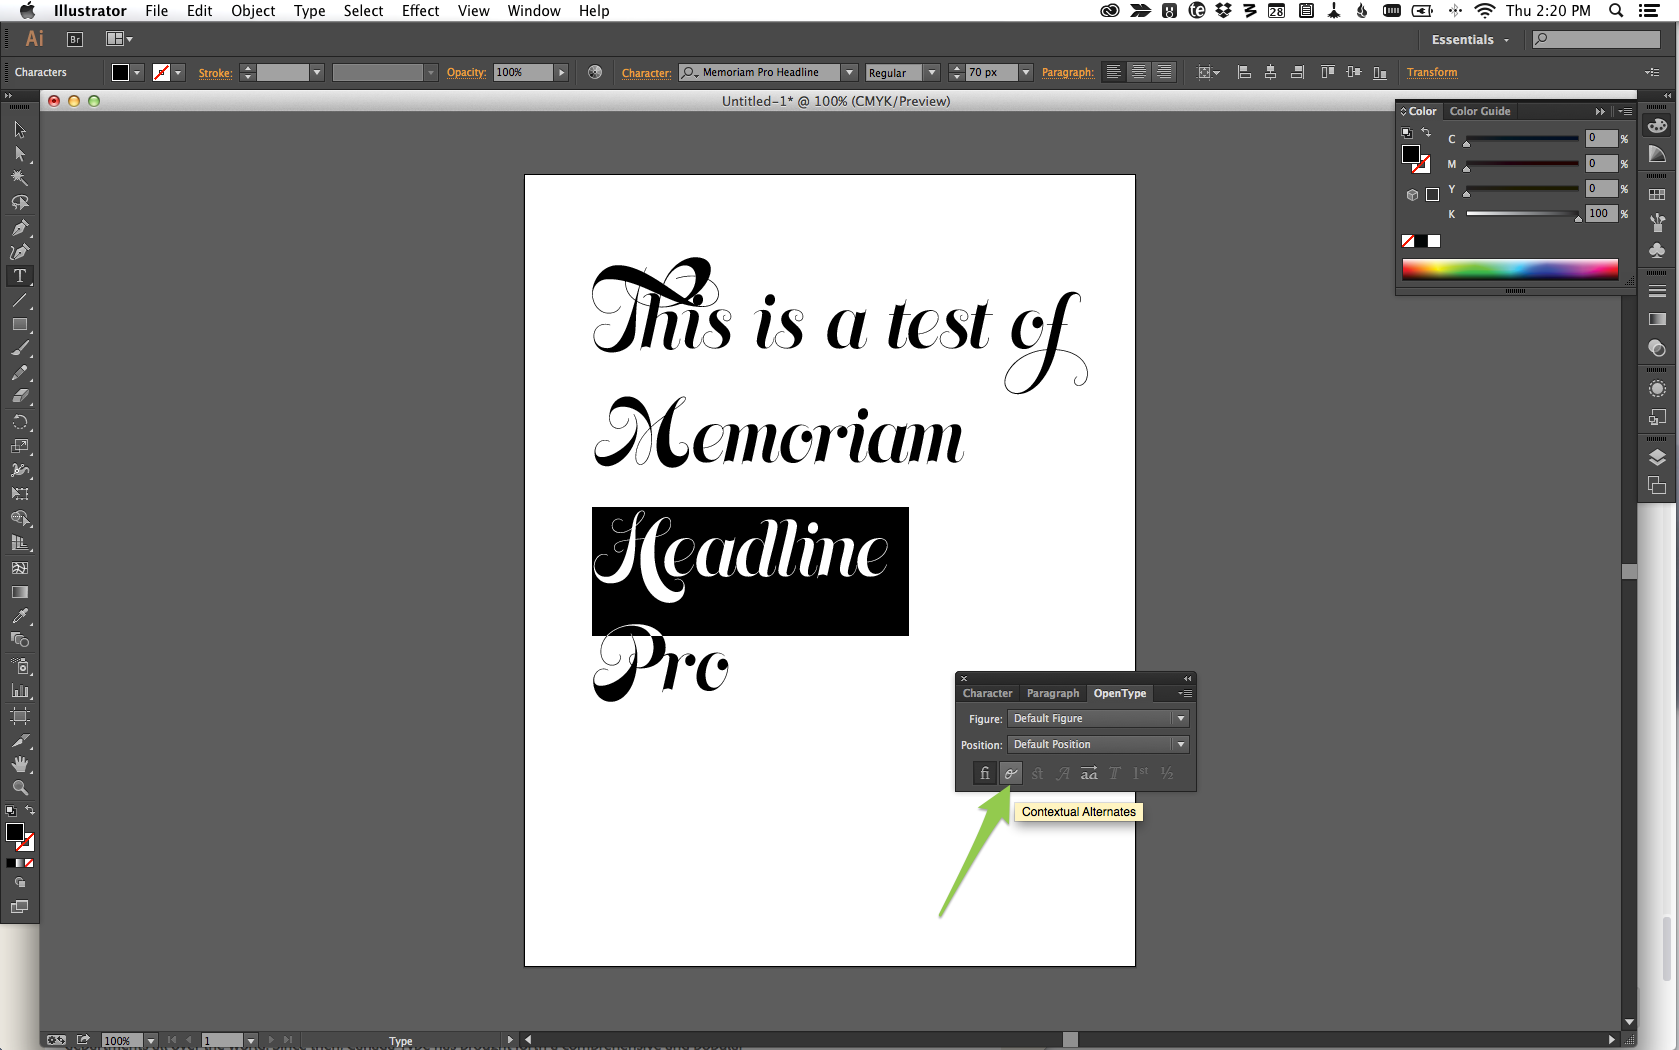Select the Direct Selection tool
The image size is (1679, 1050).
tap(20, 154)
